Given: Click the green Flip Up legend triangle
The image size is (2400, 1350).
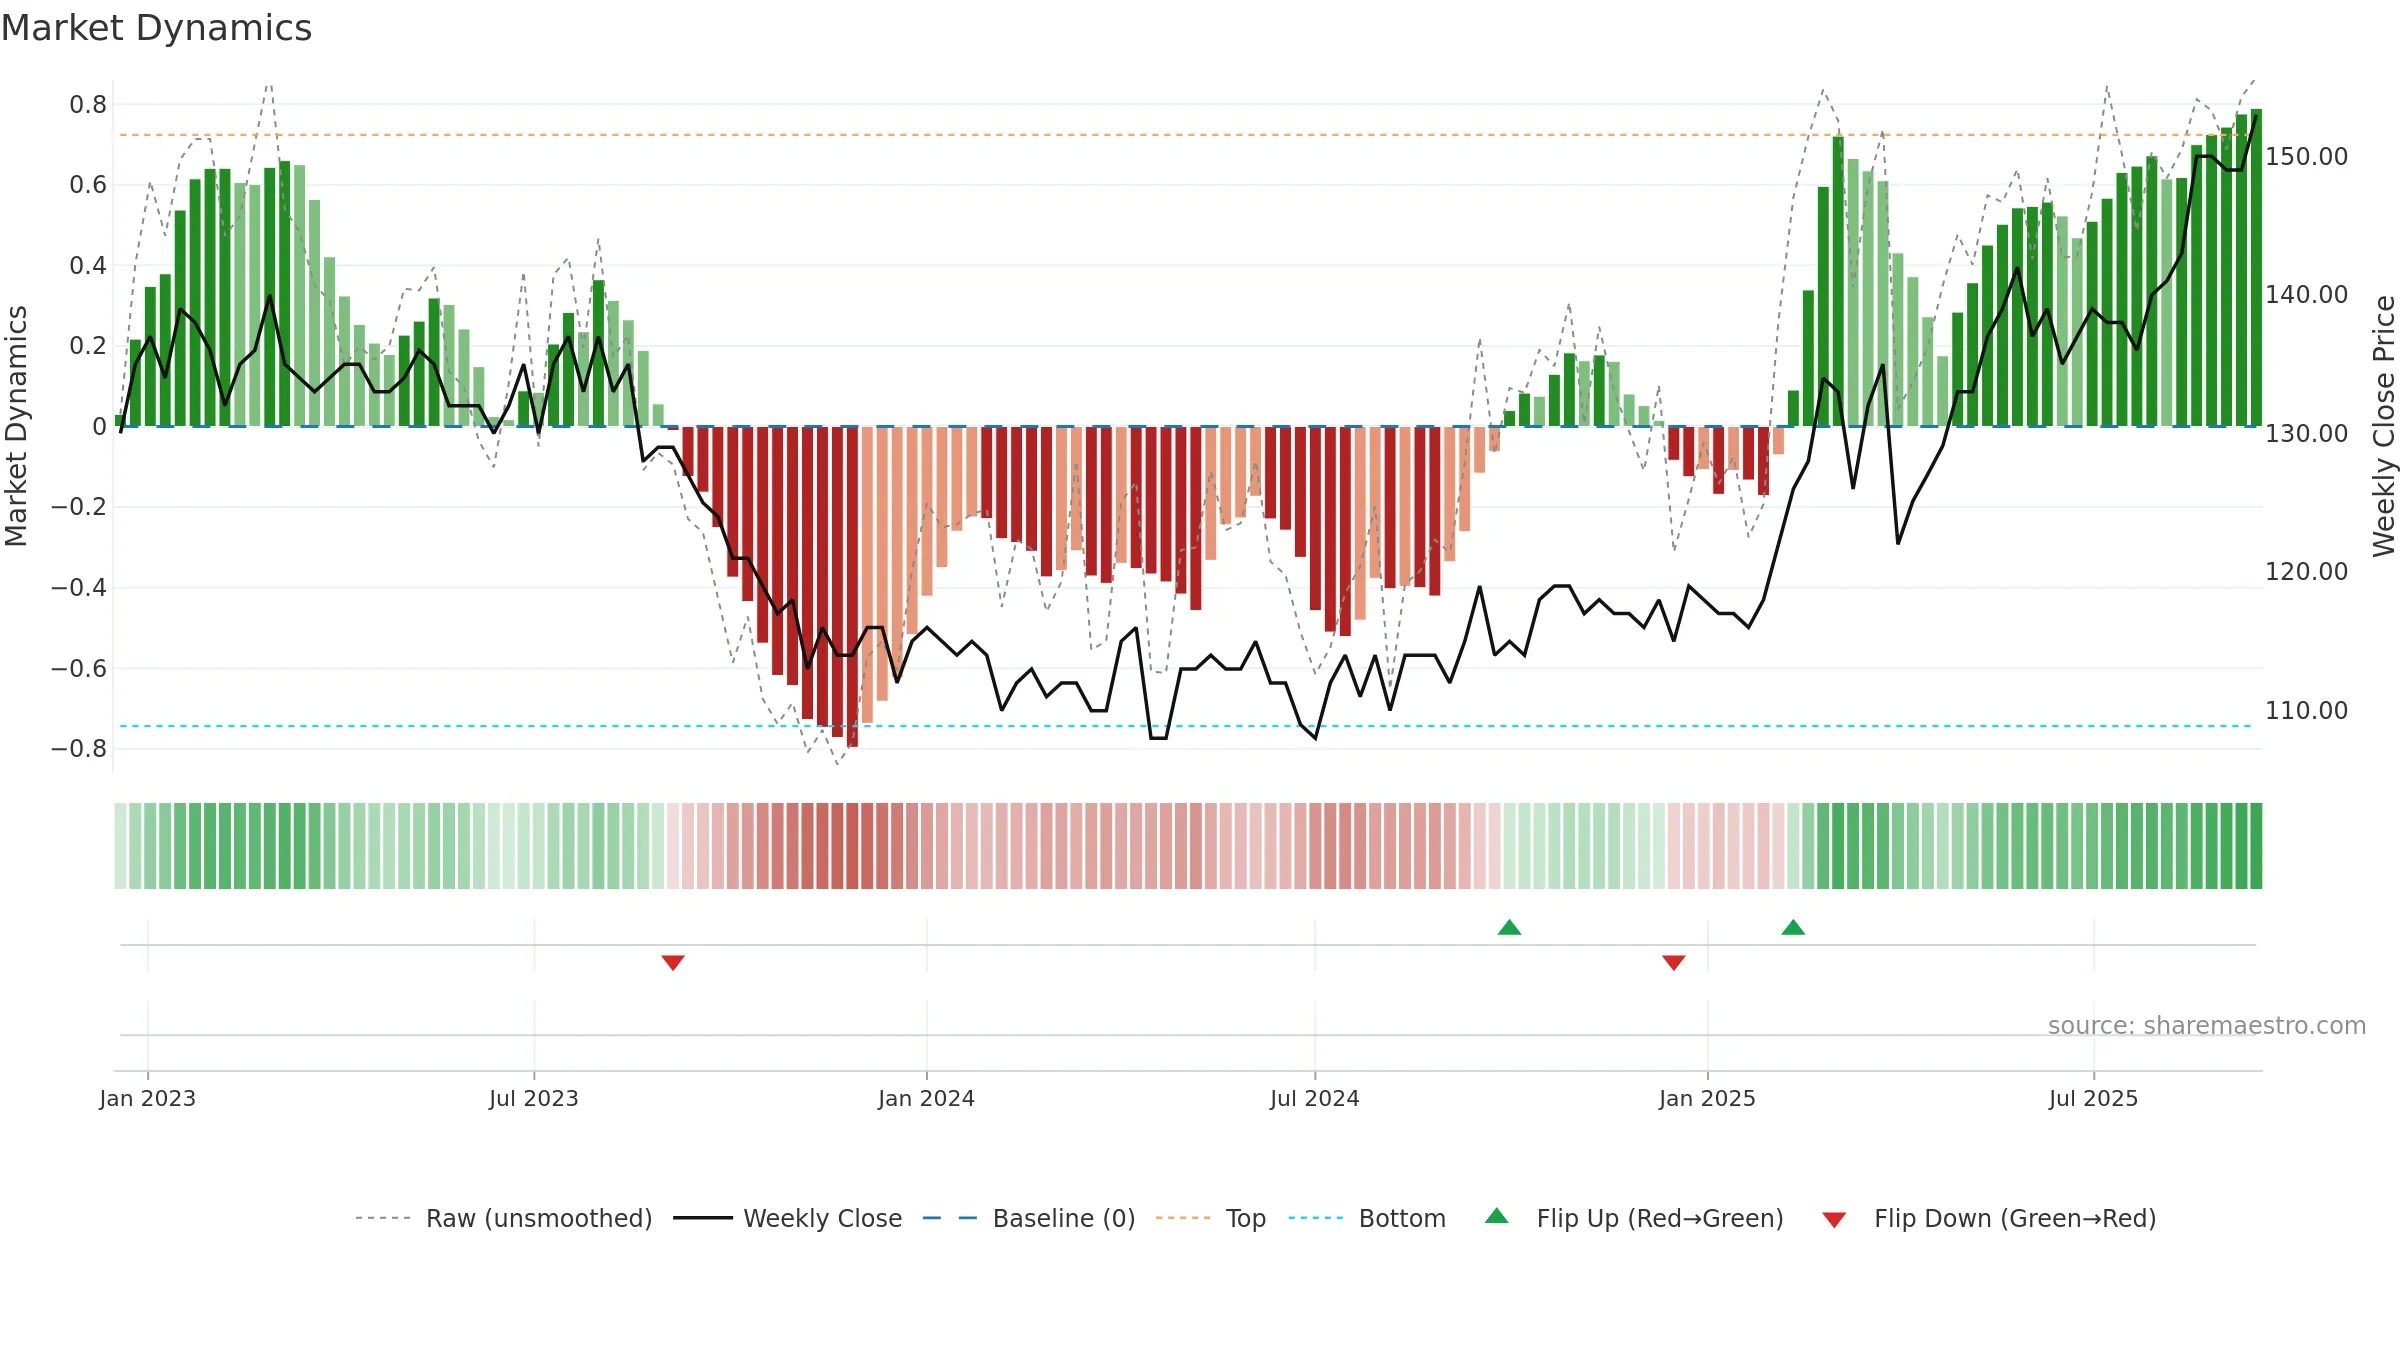Looking at the screenshot, I should 1497,1216.
